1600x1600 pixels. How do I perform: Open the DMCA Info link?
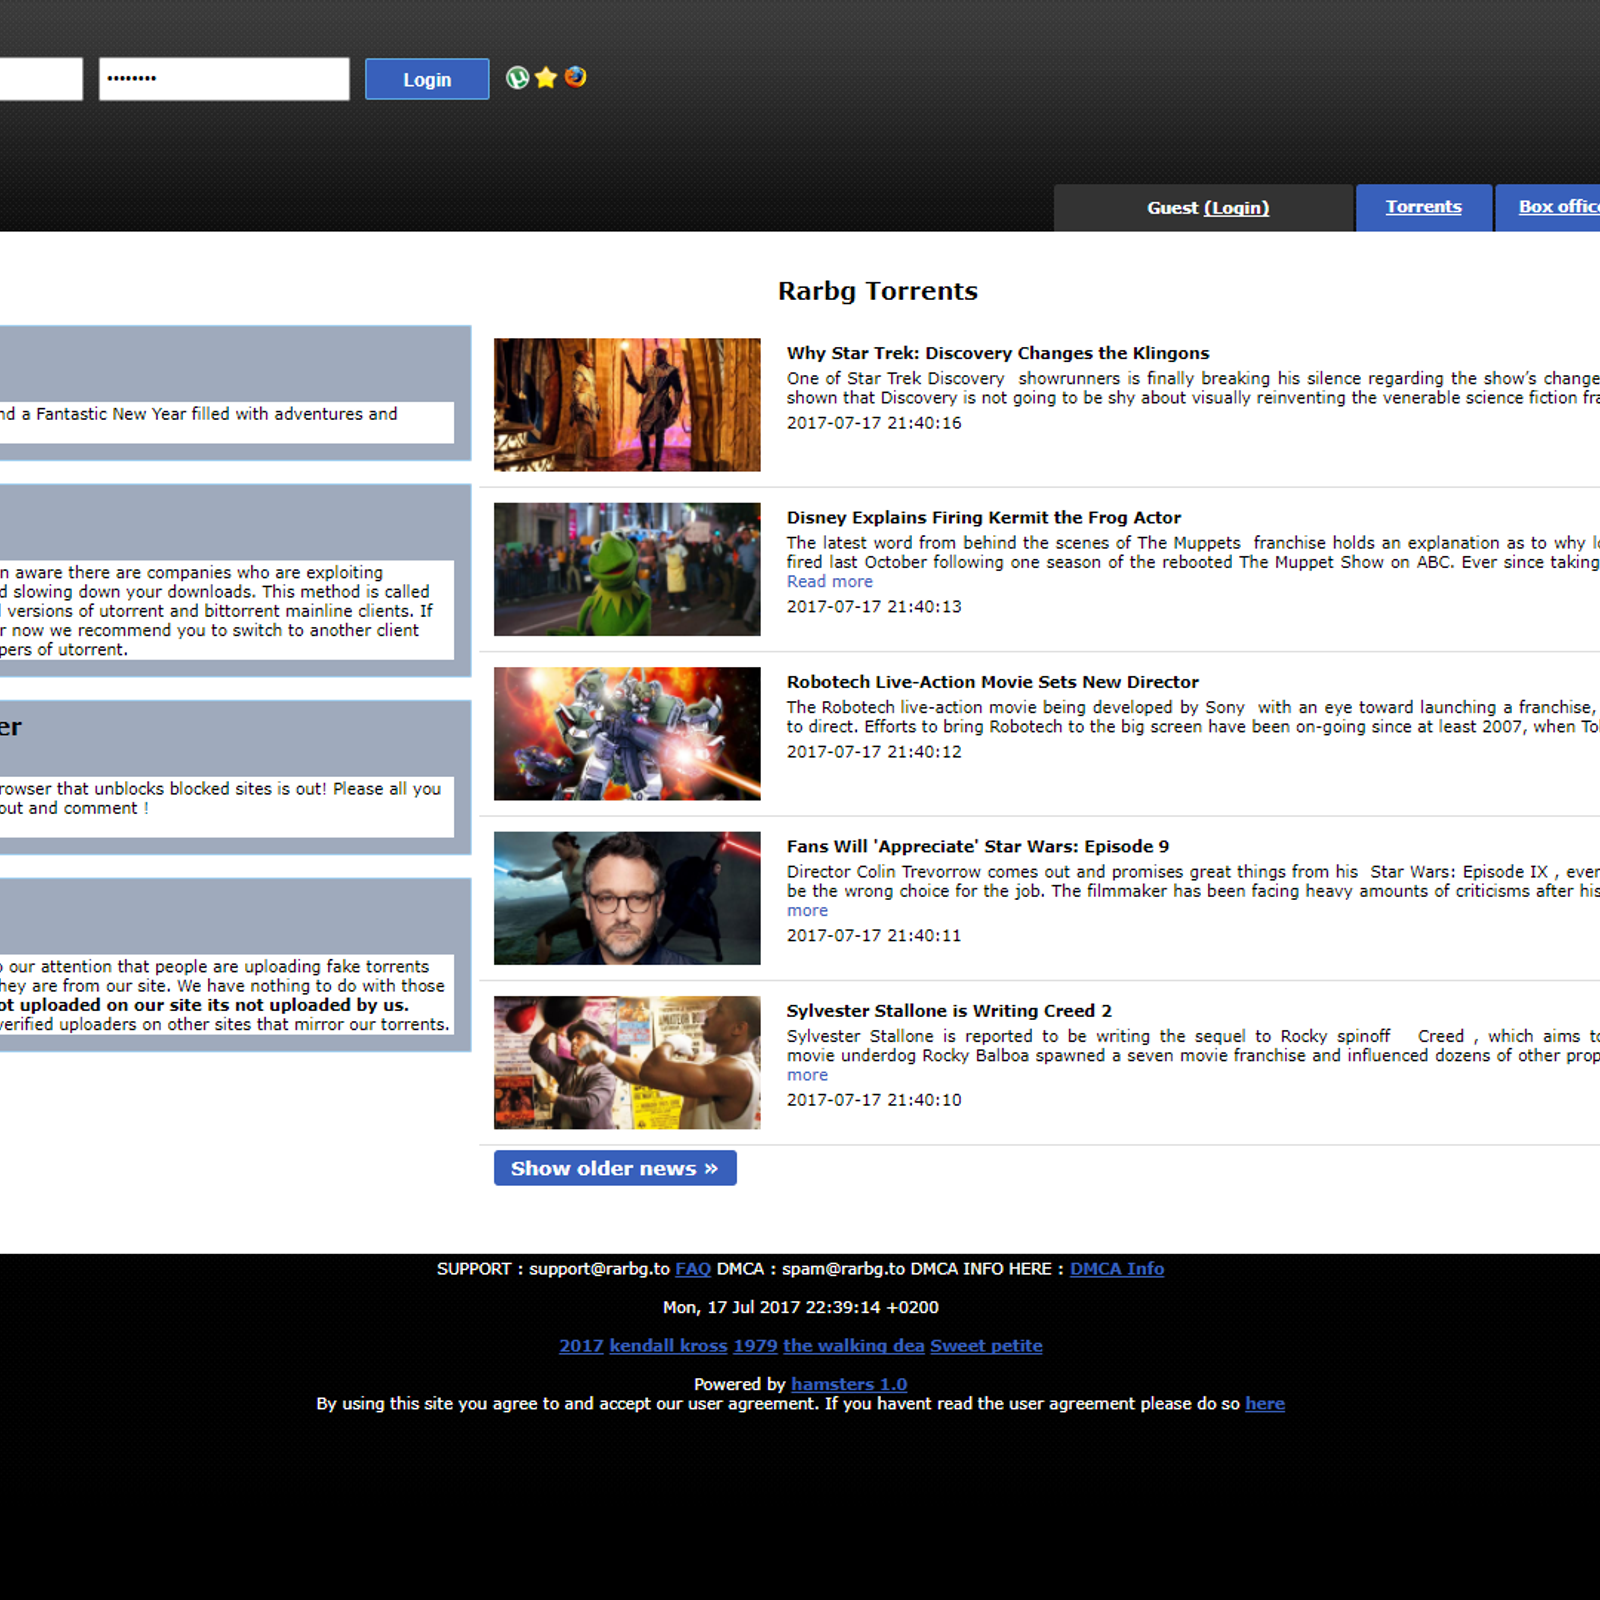(x=1117, y=1269)
